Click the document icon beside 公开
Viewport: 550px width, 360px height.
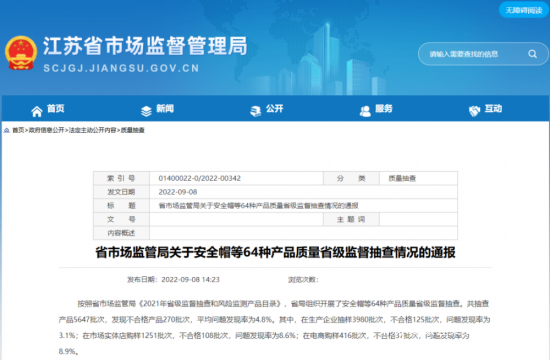pos(256,111)
